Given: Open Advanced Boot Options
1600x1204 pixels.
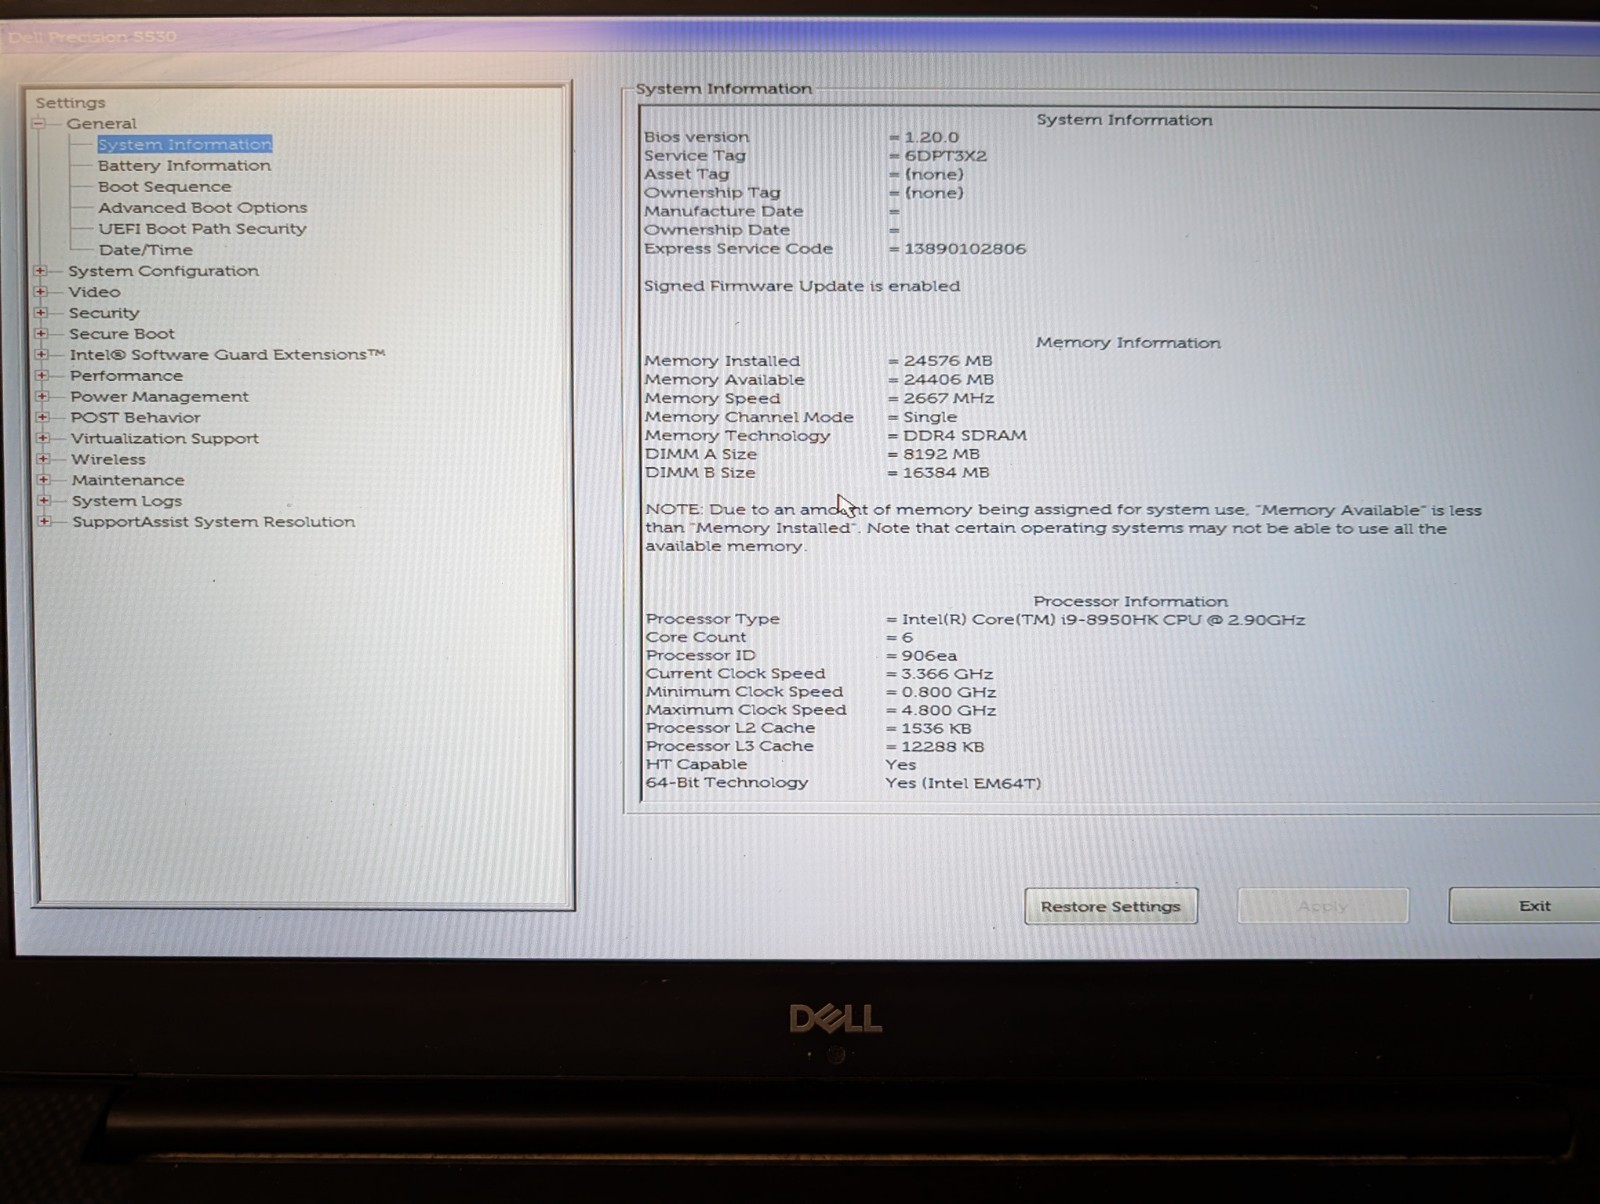Looking at the screenshot, I should pyautogui.click(x=202, y=208).
